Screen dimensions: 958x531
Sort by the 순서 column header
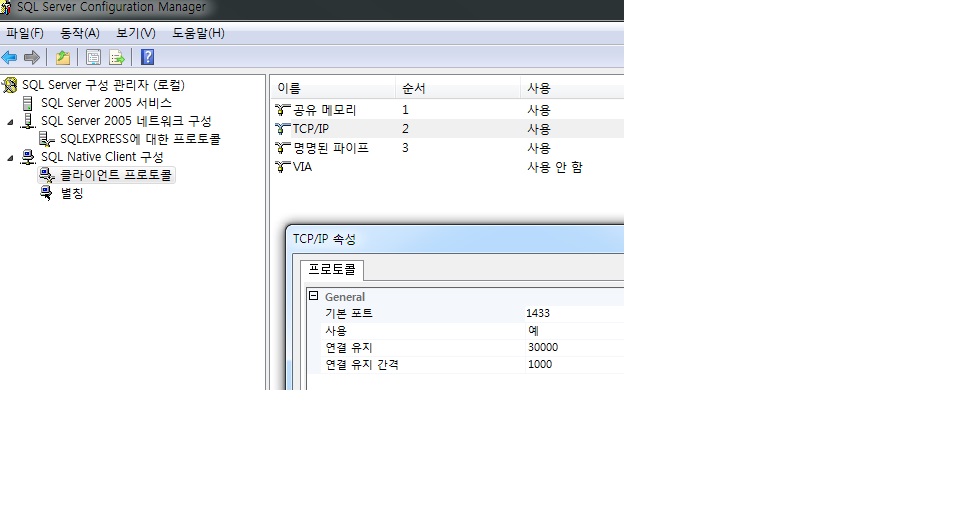pos(458,89)
